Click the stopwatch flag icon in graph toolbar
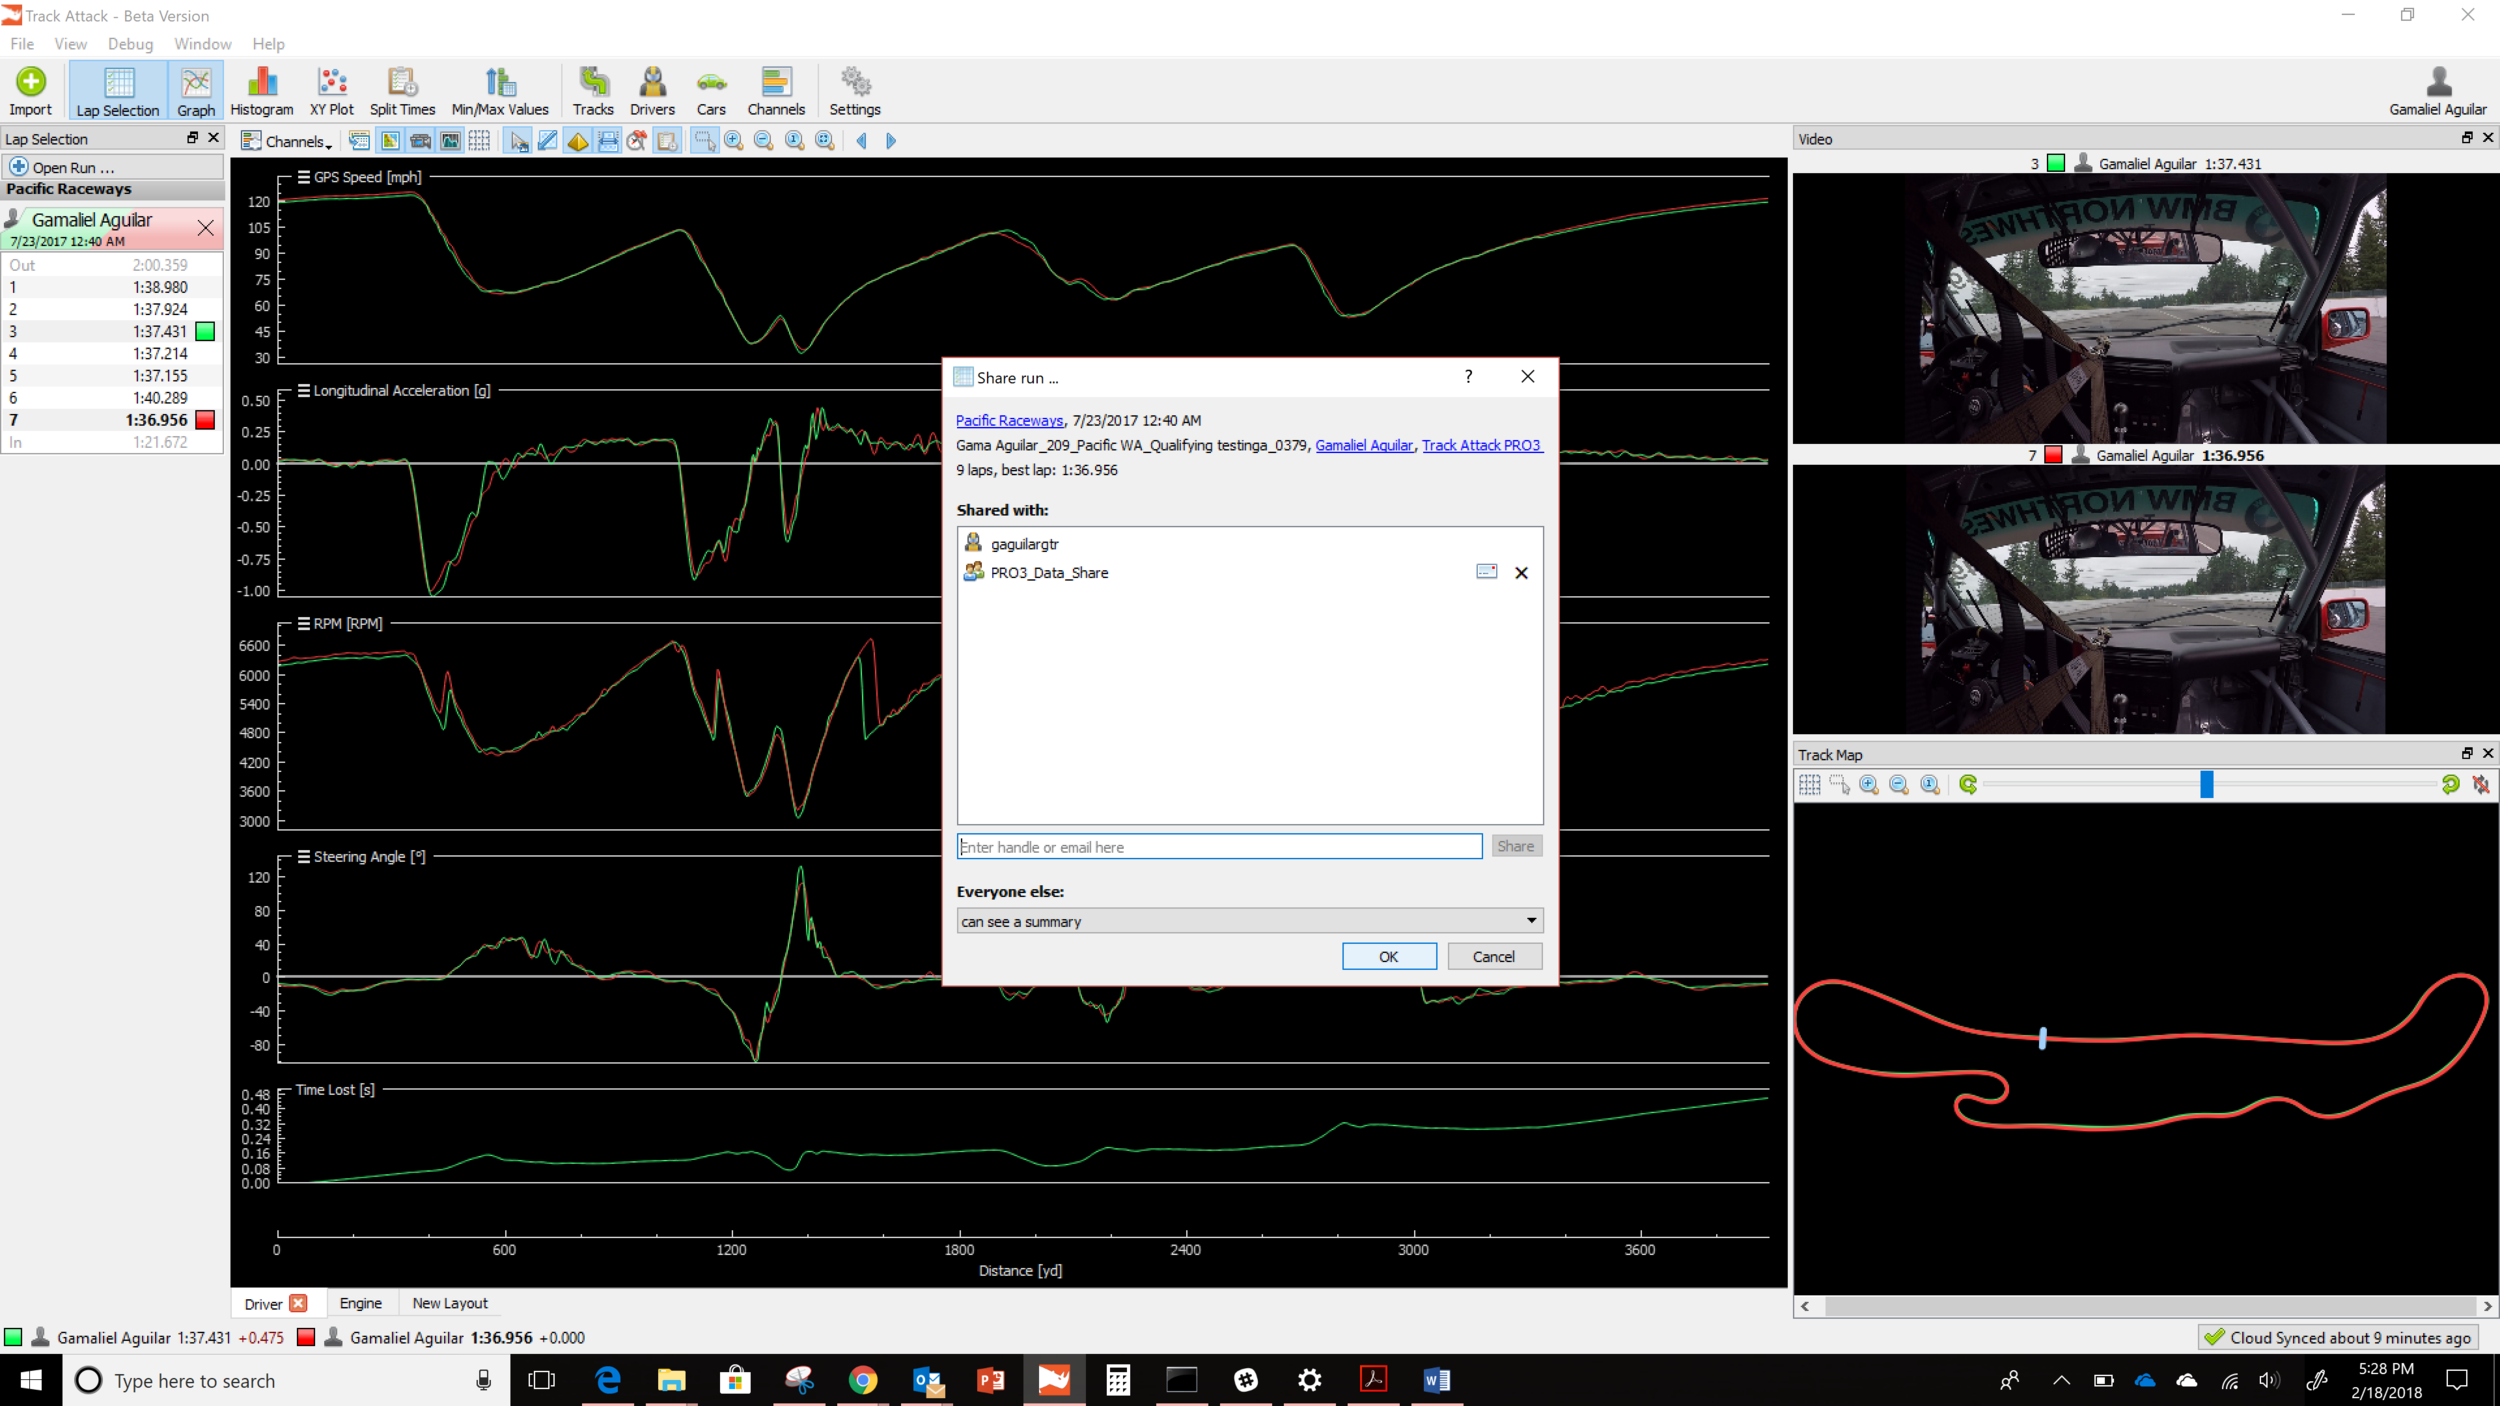 click(x=637, y=141)
